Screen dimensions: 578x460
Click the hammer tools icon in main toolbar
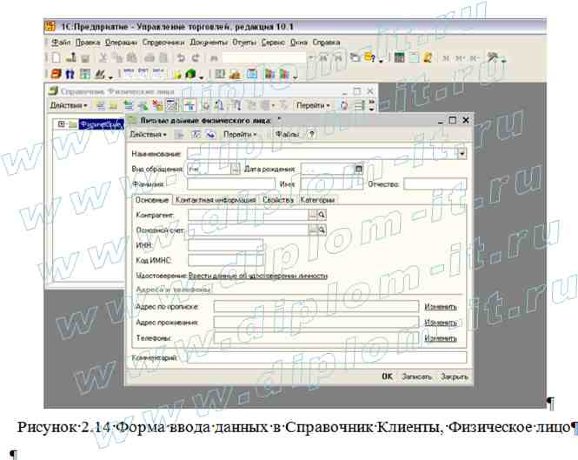492,58
